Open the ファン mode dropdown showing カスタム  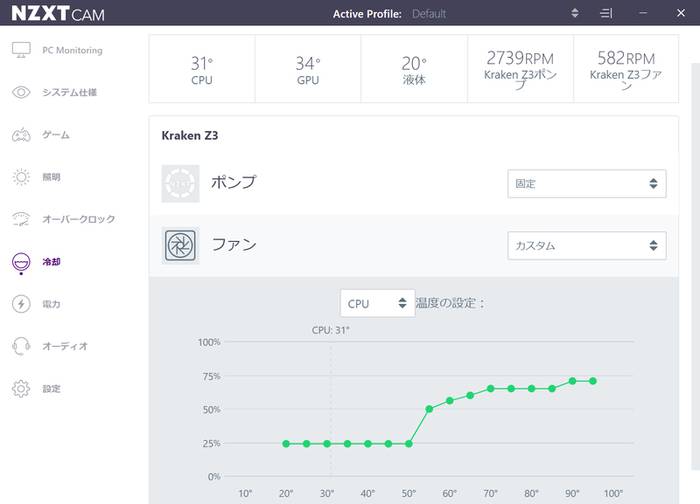click(587, 246)
